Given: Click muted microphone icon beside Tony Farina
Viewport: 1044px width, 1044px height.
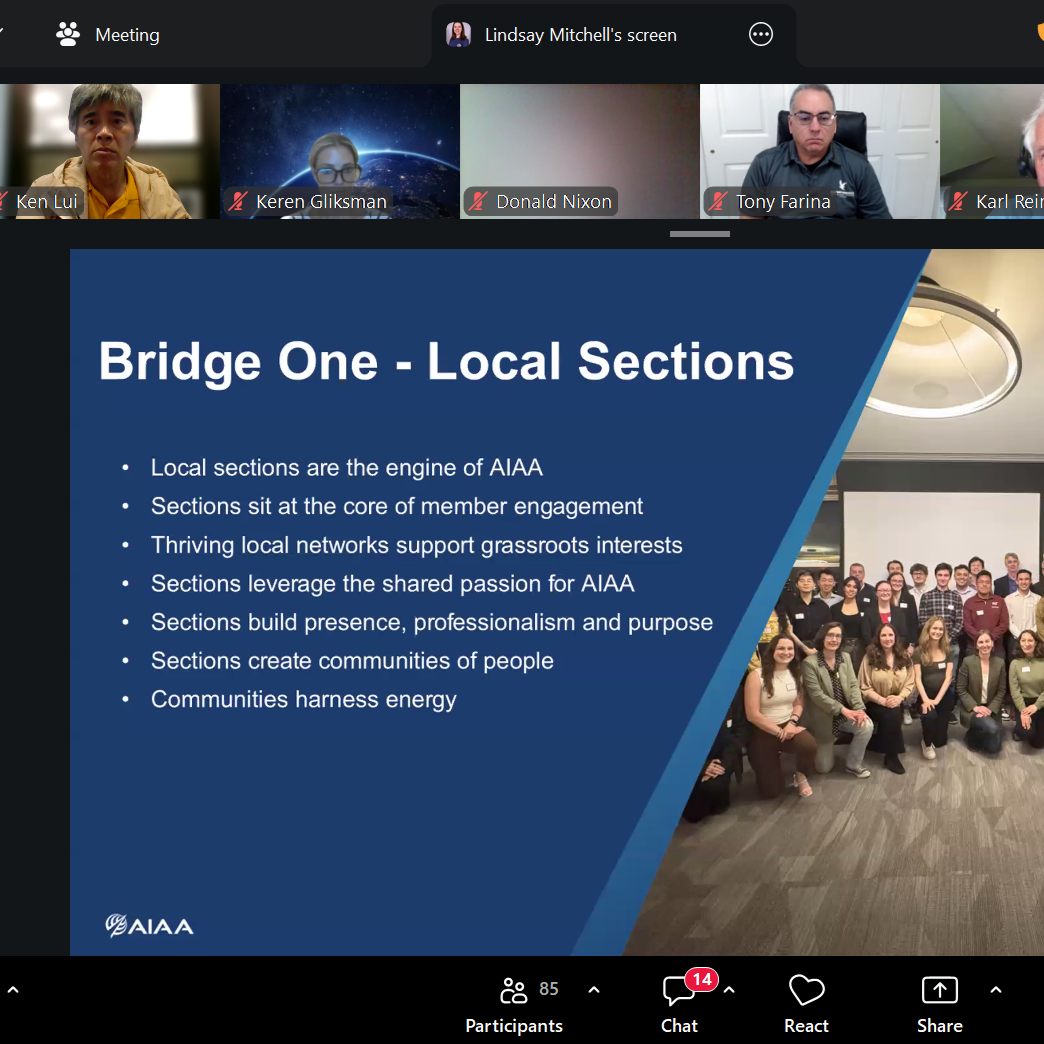Looking at the screenshot, I should point(718,201).
